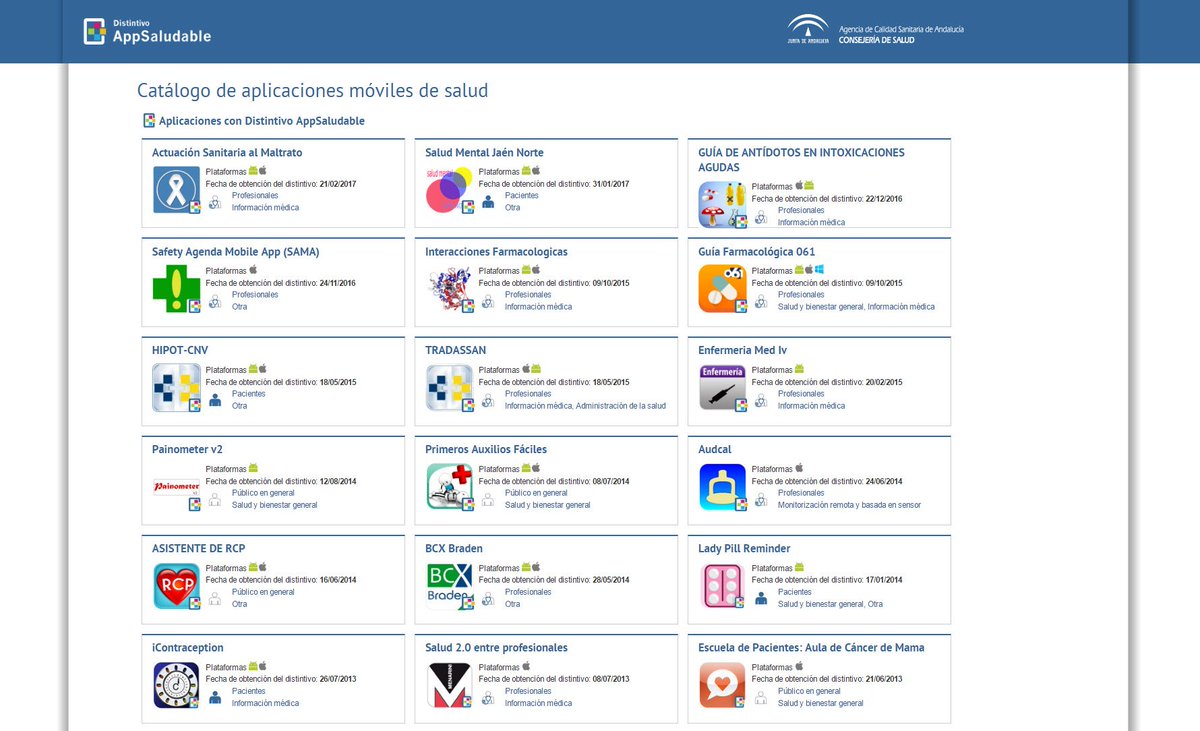Viewport: 1200px width, 731px height.
Task: Click Información médica in Actuación Sanitaria card
Action: coord(265,208)
